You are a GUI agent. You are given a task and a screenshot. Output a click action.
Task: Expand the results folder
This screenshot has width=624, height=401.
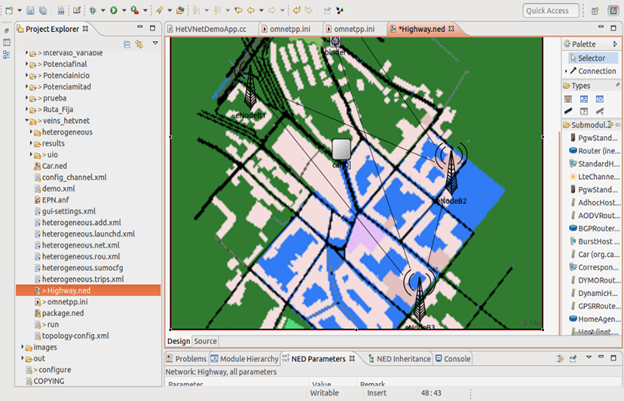coord(31,143)
